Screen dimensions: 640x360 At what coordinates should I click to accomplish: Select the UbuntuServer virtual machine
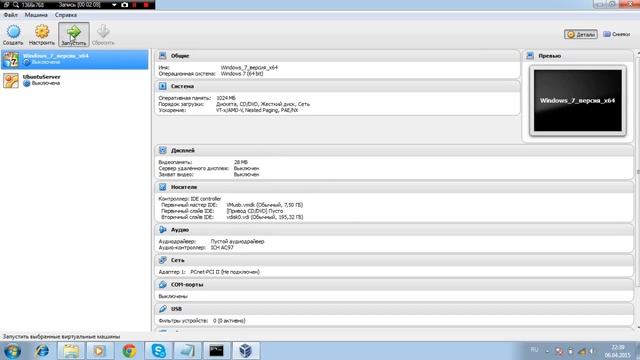coord(74,80)
